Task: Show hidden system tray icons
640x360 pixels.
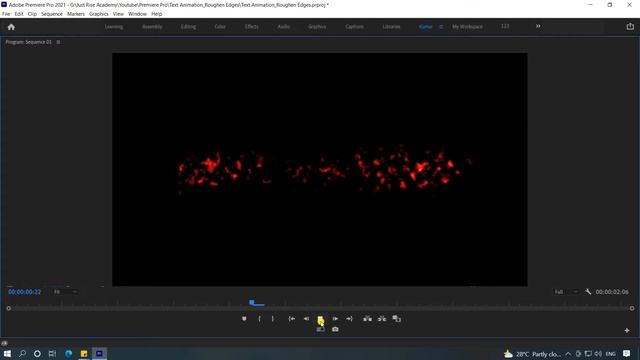Action: [x=568, y=354]
